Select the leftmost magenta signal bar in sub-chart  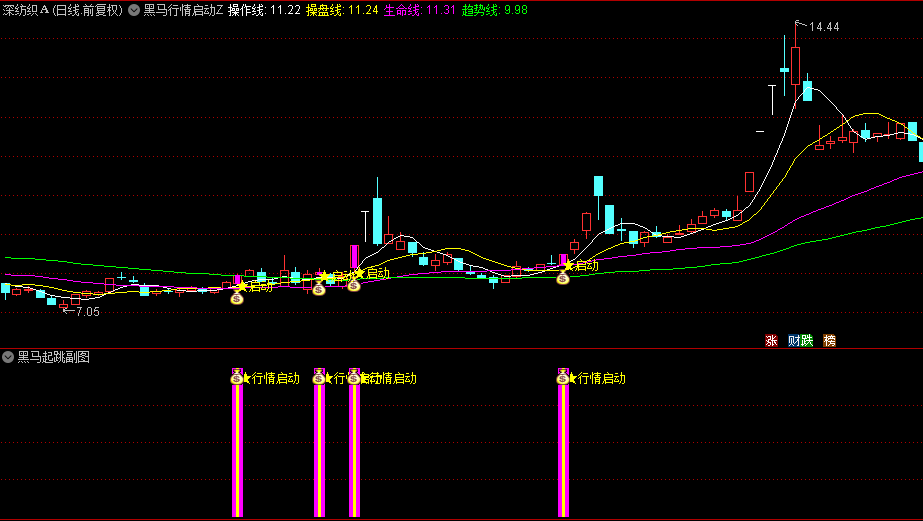click(237, 443)
